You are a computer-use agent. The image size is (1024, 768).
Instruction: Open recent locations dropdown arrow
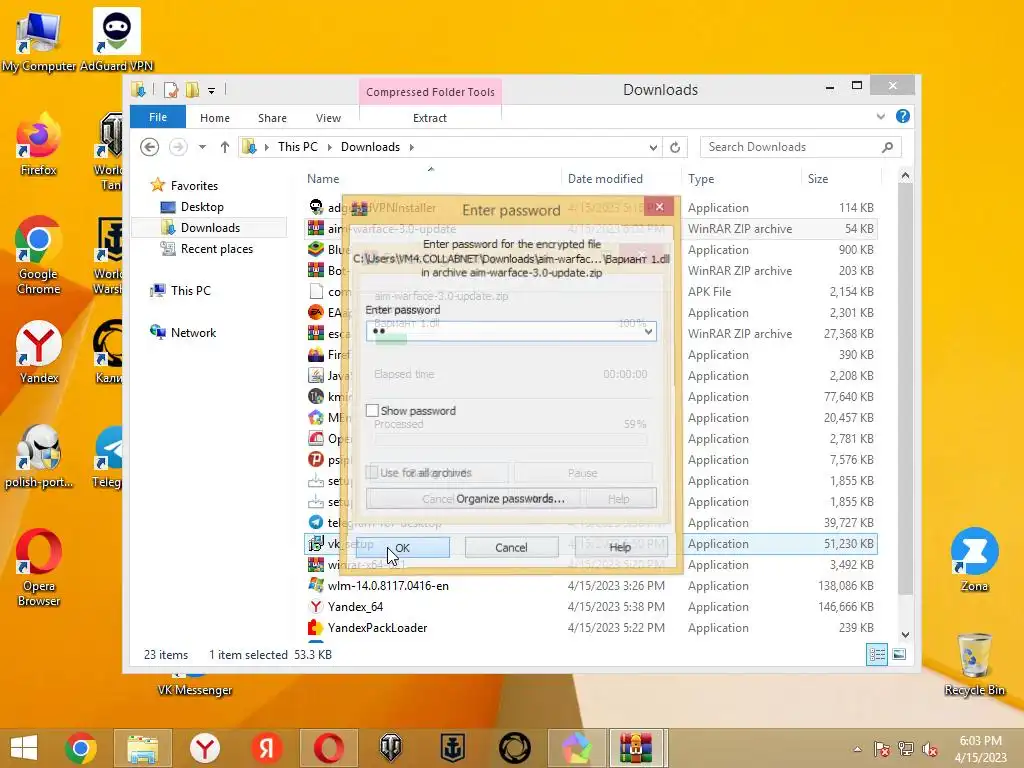tap(202, 147)
